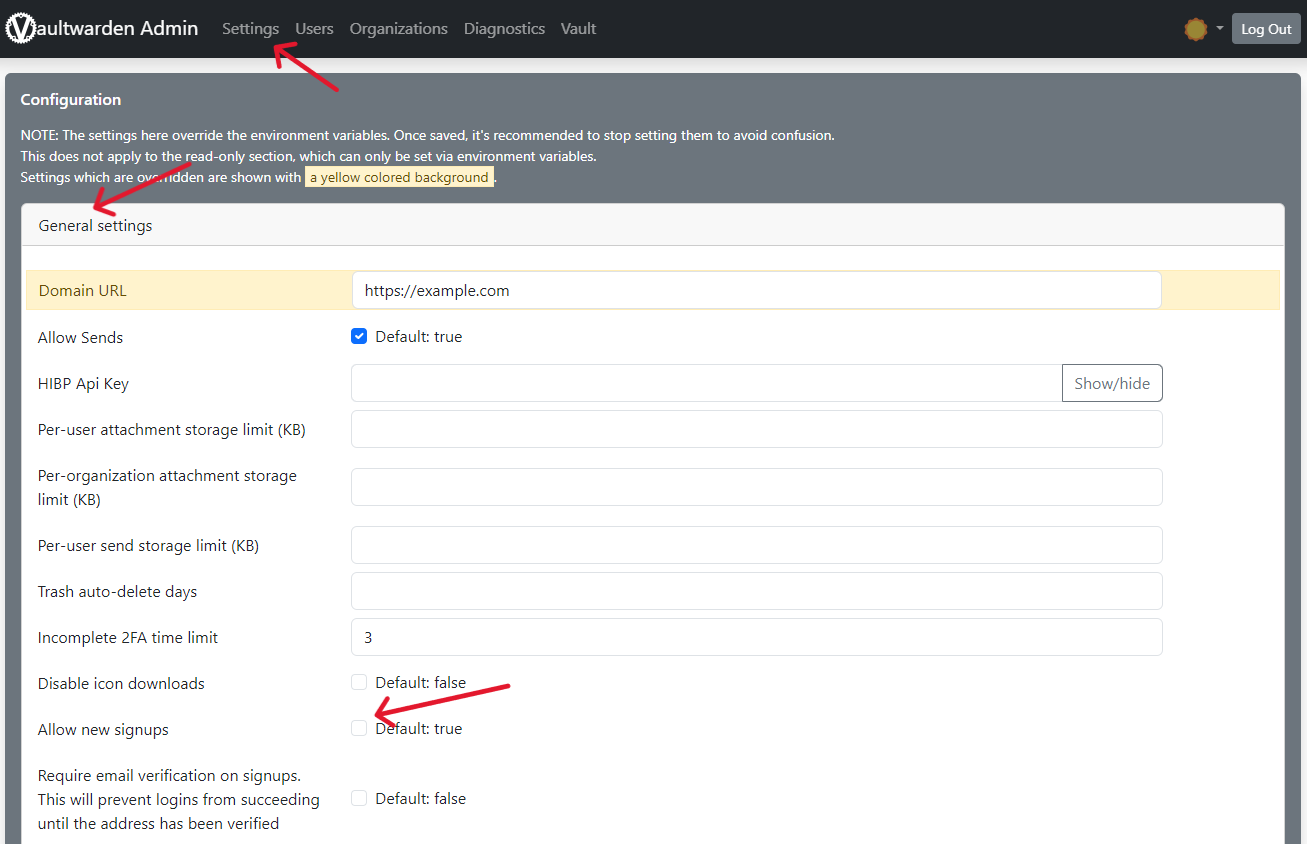Click the Allow Sends label

point(81,338)
